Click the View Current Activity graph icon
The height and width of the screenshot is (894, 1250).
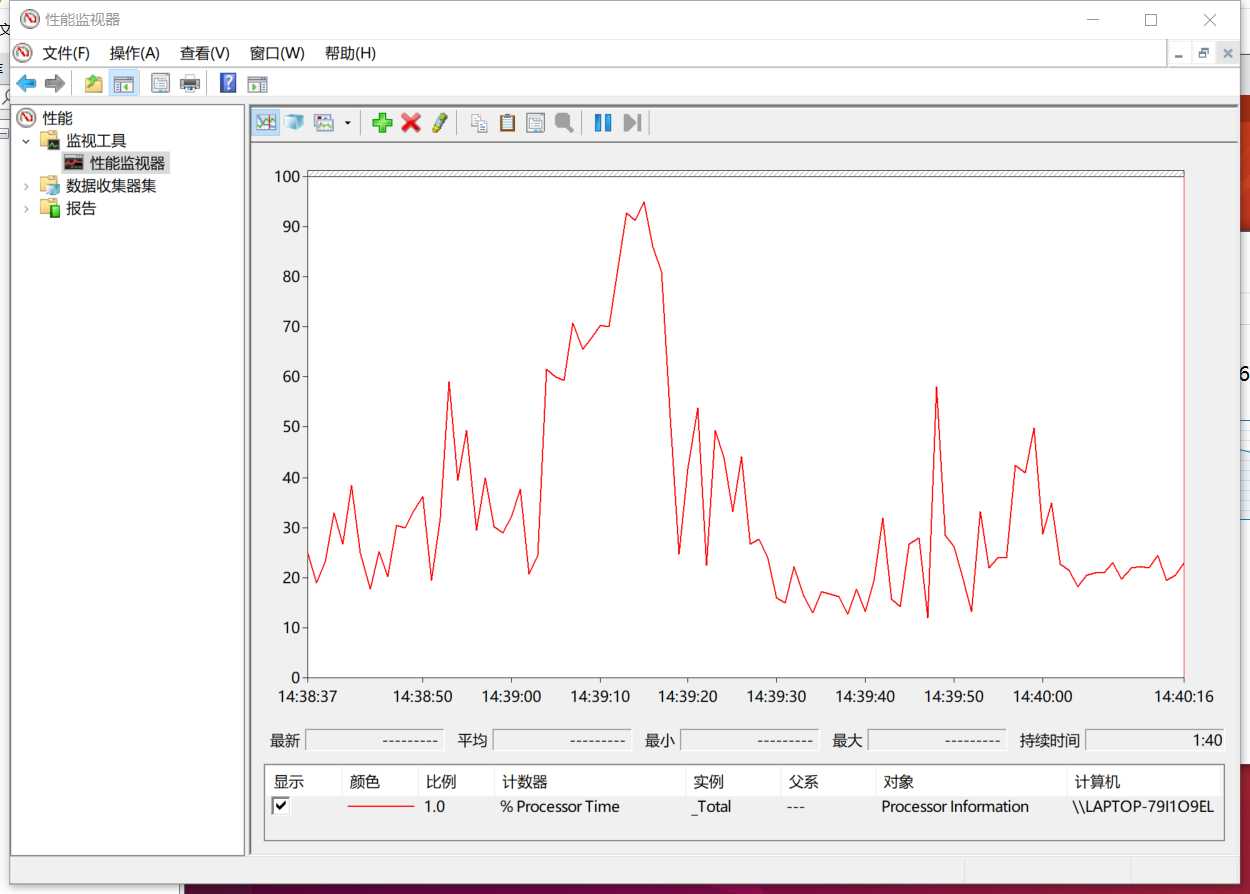(x=266, y=122)
